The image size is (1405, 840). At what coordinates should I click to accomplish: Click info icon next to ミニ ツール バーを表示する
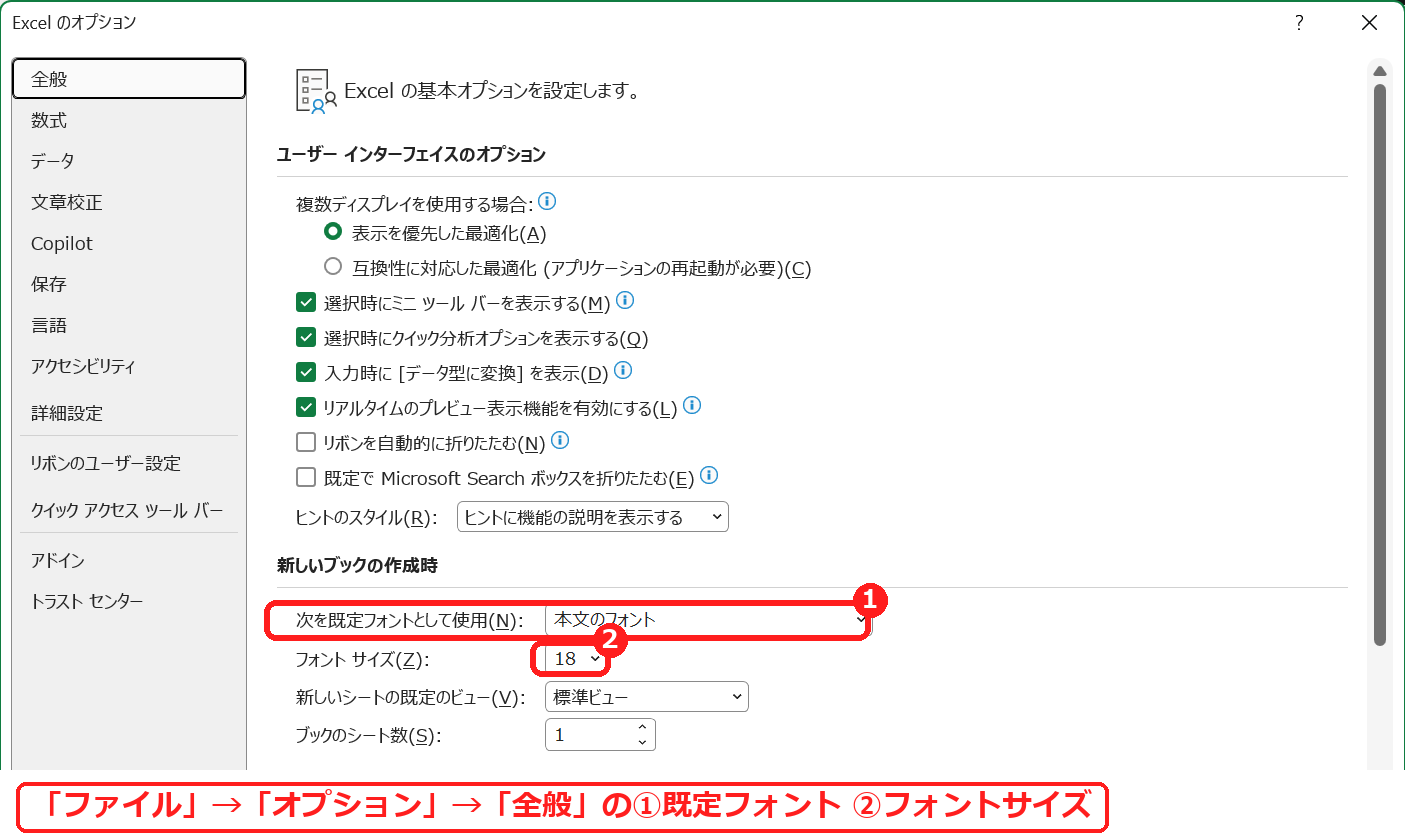[625, 300]
